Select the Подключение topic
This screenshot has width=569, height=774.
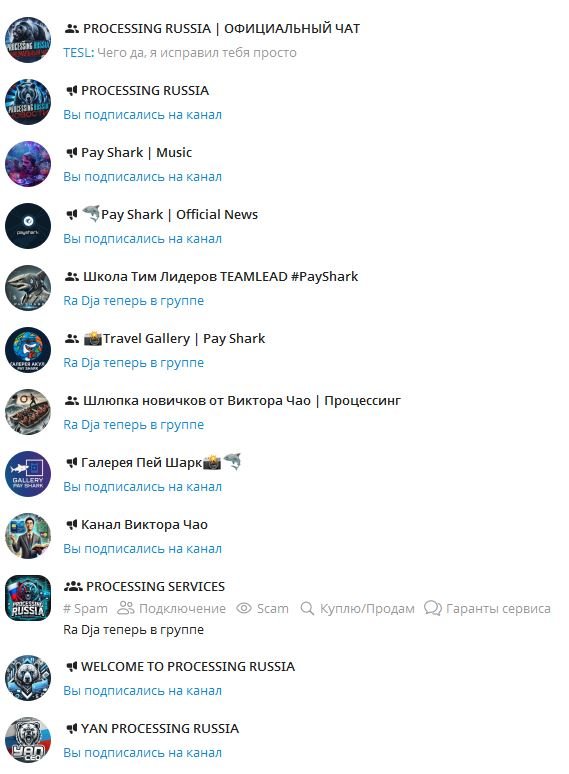[172, 609]
